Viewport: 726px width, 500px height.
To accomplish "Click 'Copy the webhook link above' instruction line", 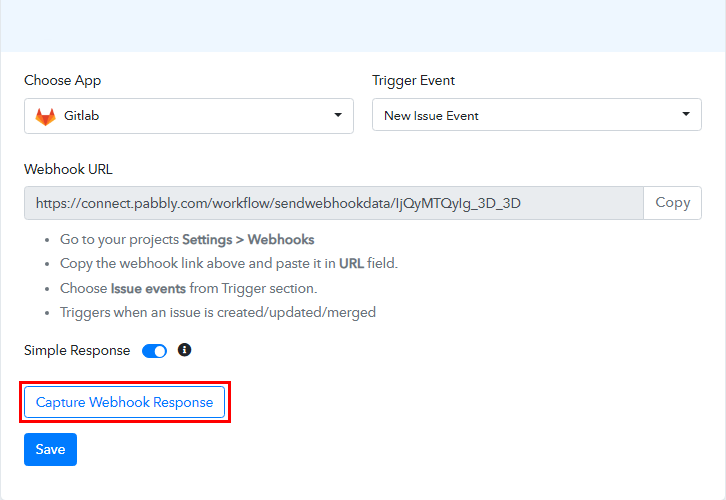I will coord(229,263).
